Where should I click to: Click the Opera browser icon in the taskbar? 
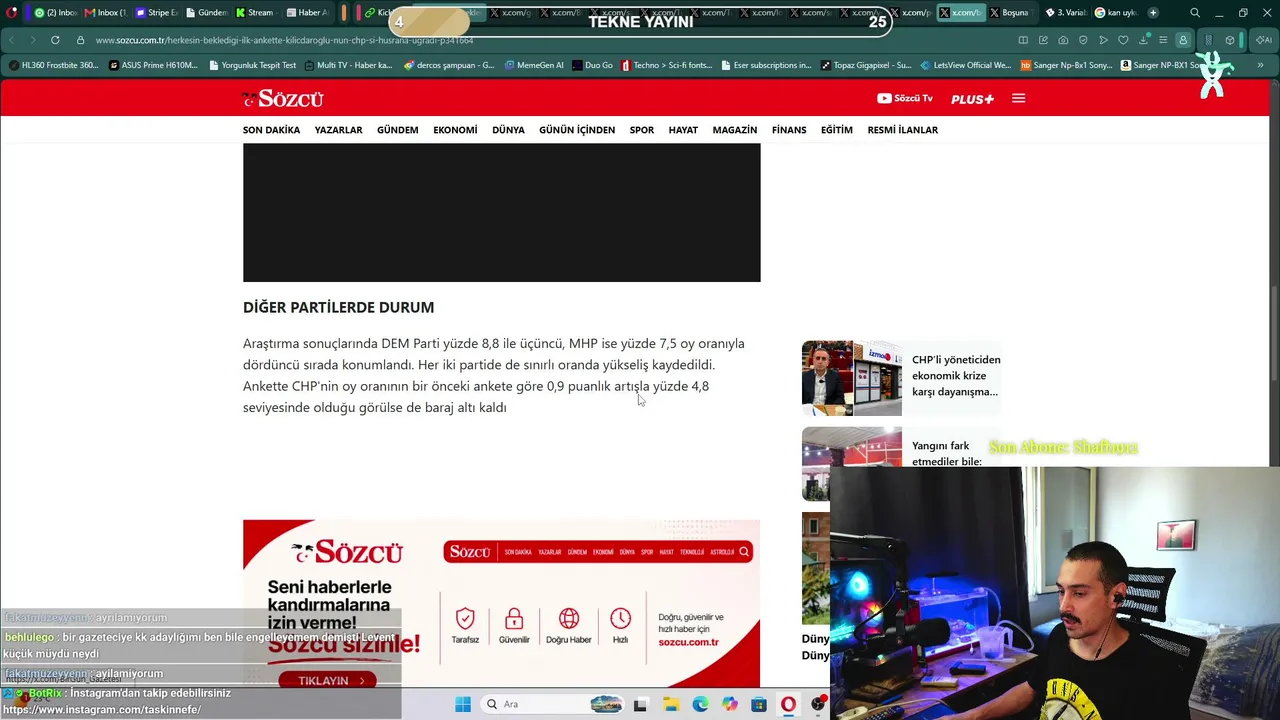click(x=789, y=704)
